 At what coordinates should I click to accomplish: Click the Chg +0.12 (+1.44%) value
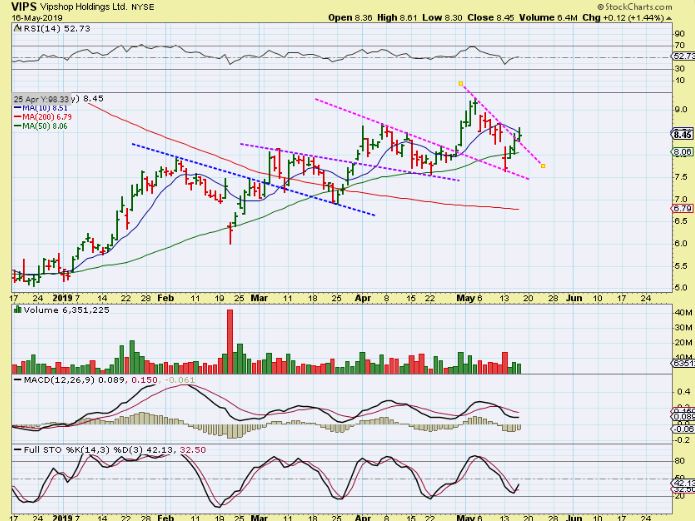click(x=623, y=18)
